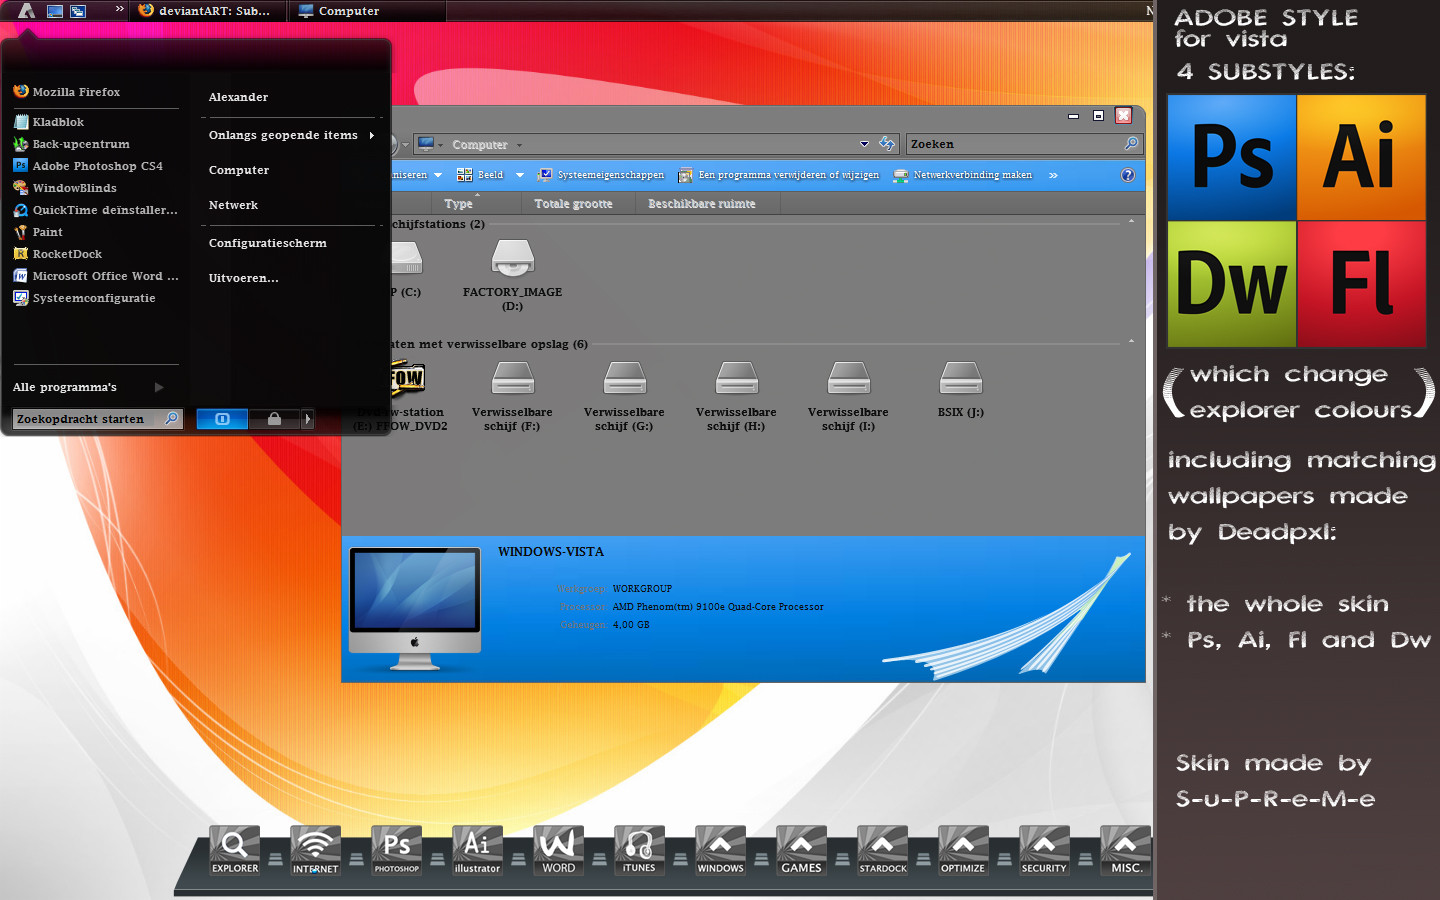1440x900 pixels.
Task: Open the OPTIMIZE dock folder
Action: [963, 851]
